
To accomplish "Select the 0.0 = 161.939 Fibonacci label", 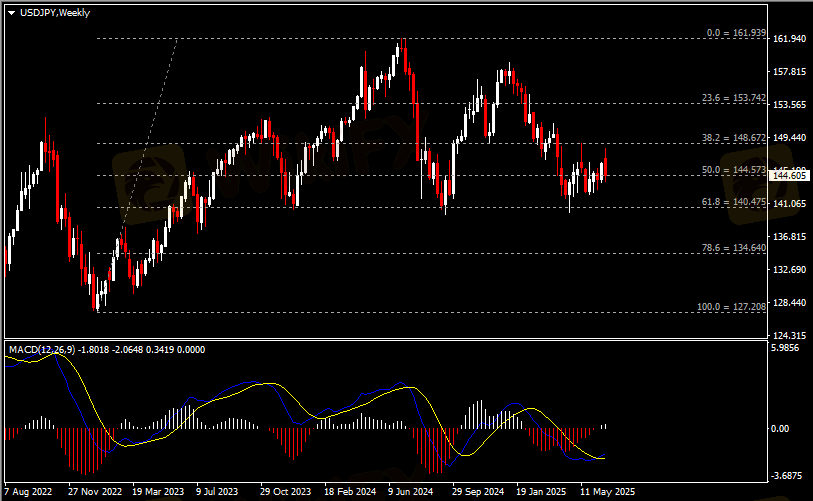I will 735,33.
